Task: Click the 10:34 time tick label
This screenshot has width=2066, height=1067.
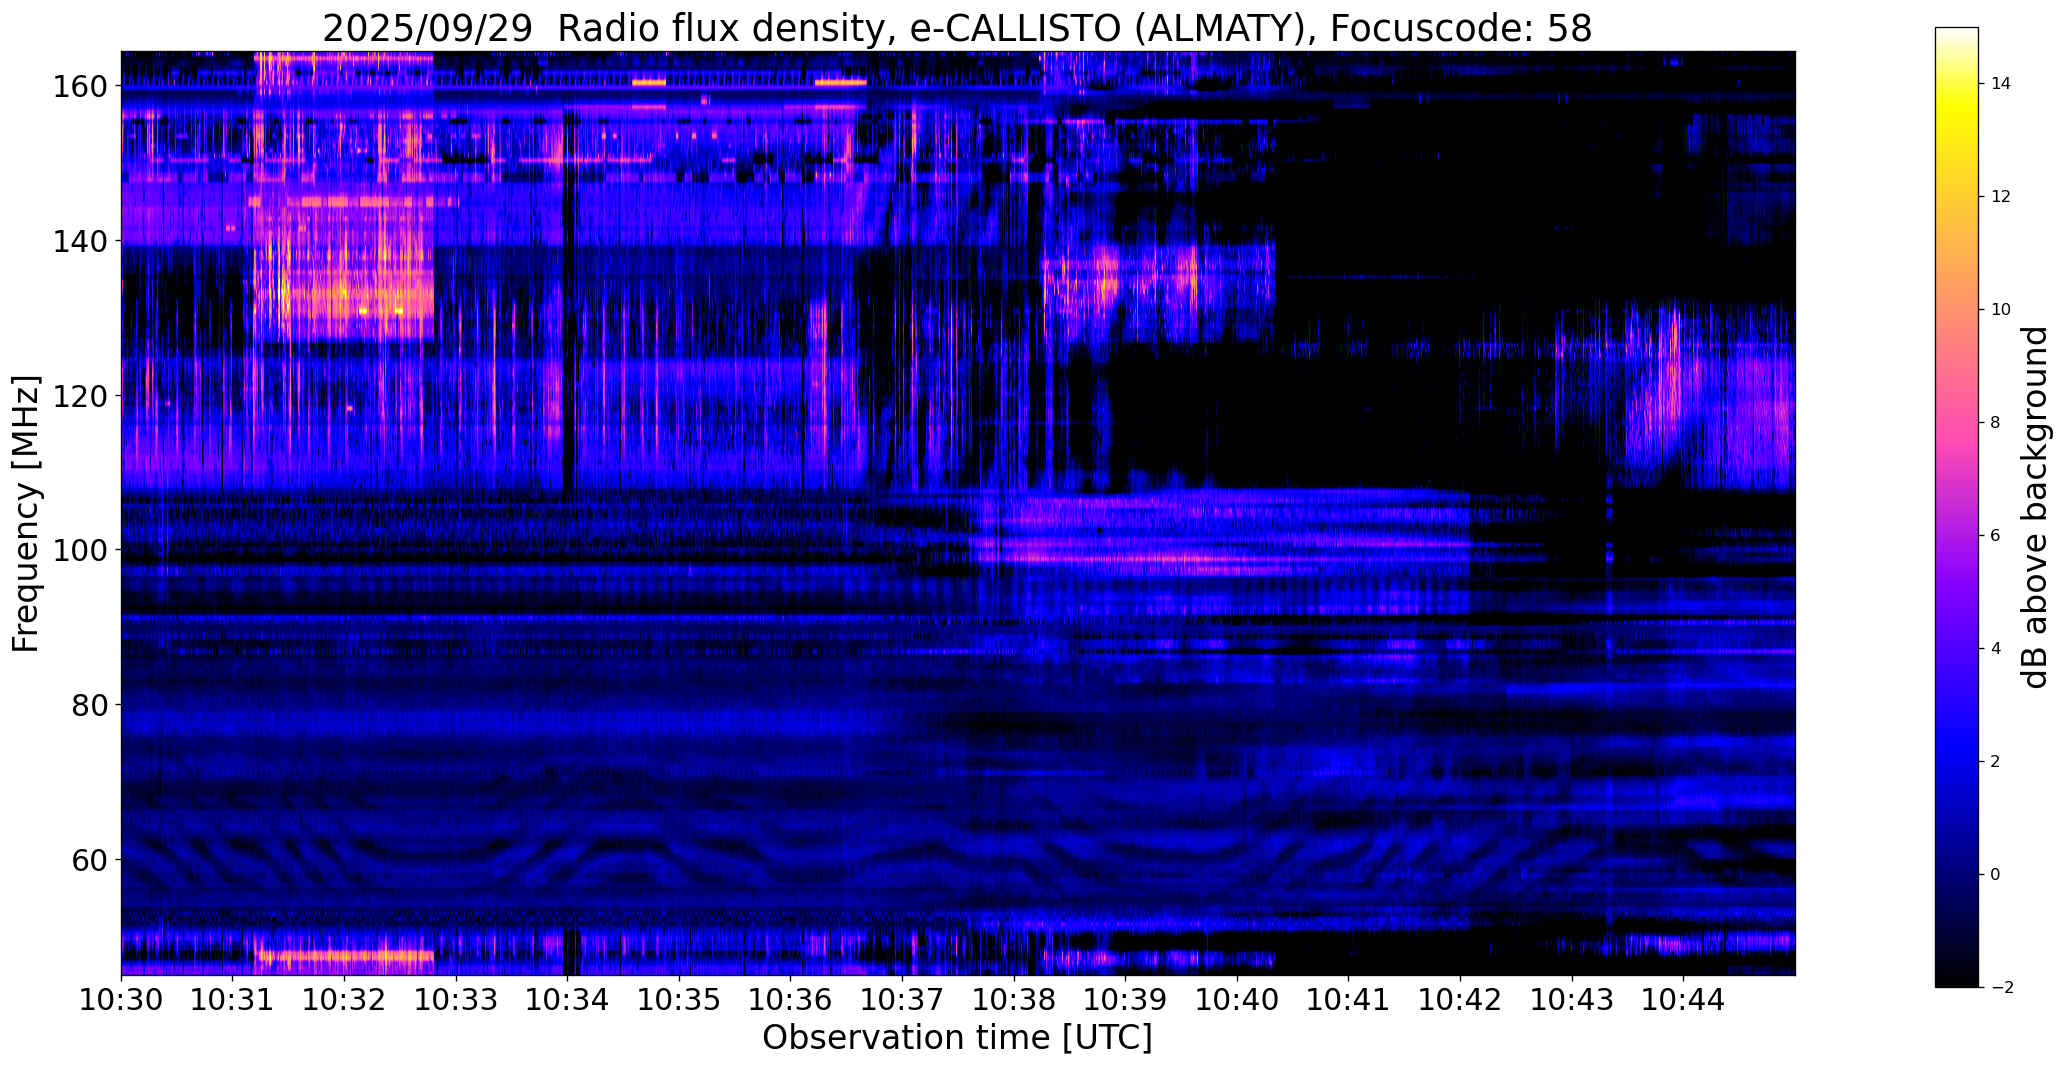Action: (x=568, y=999)
